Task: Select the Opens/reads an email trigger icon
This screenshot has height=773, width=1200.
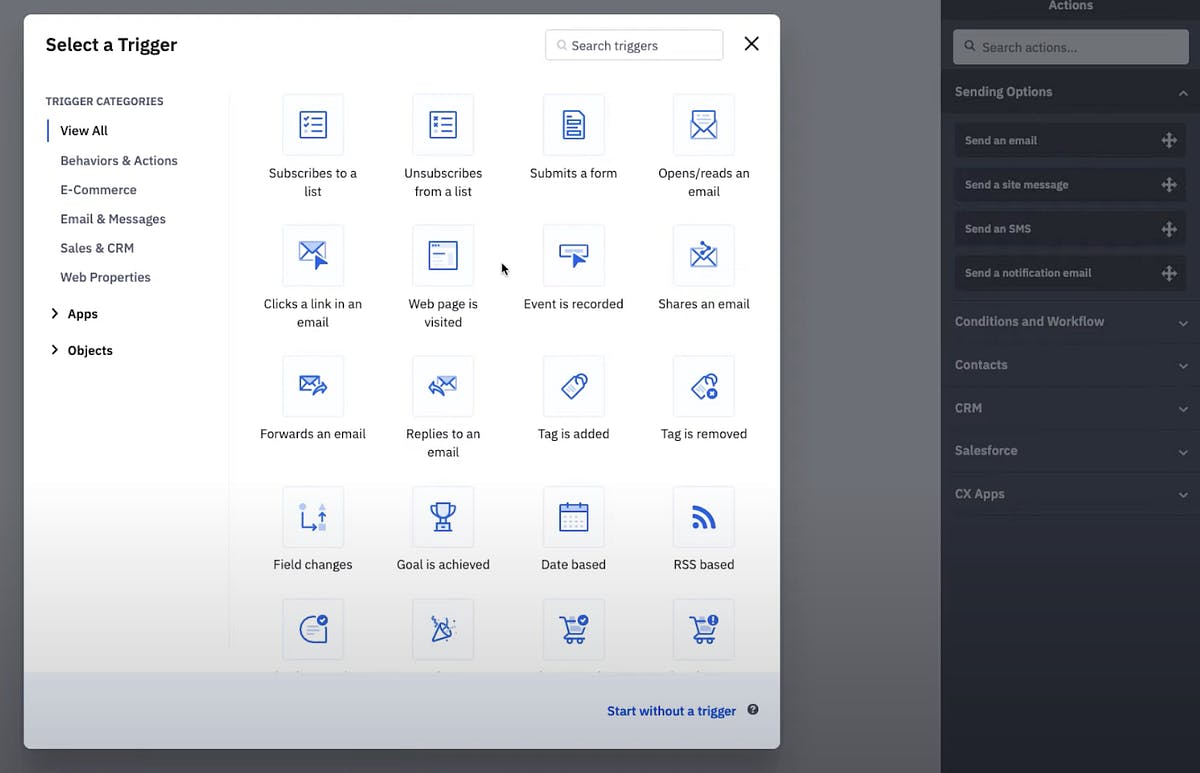Action: pos(704,125)
